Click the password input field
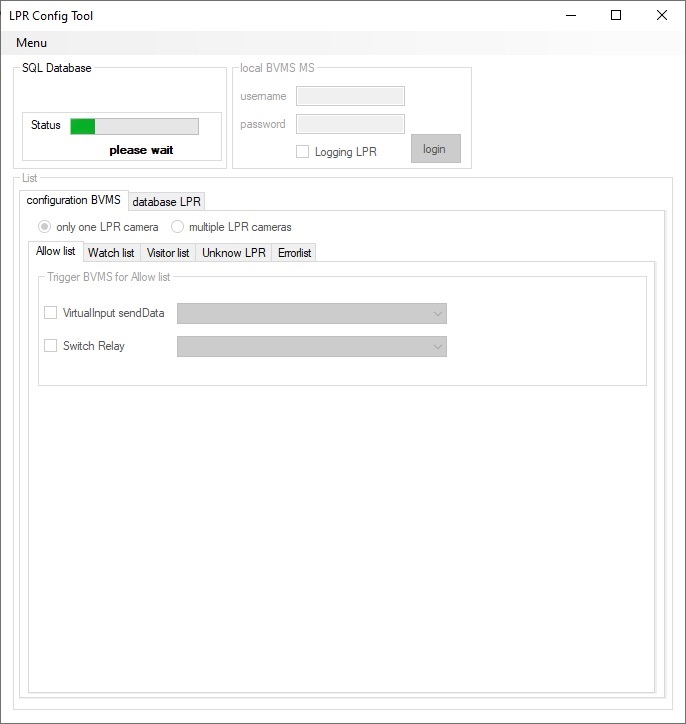686x724 pixels. [x=350, y=124]
